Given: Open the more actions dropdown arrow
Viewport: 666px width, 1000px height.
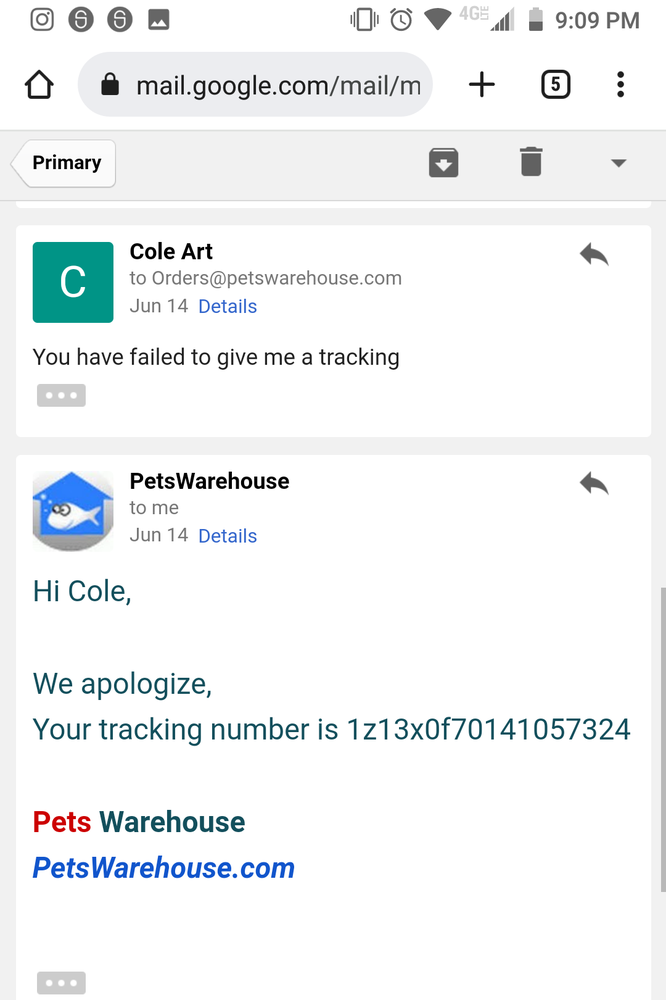Looking at the screenshot, I should click(x=618, y=163).
